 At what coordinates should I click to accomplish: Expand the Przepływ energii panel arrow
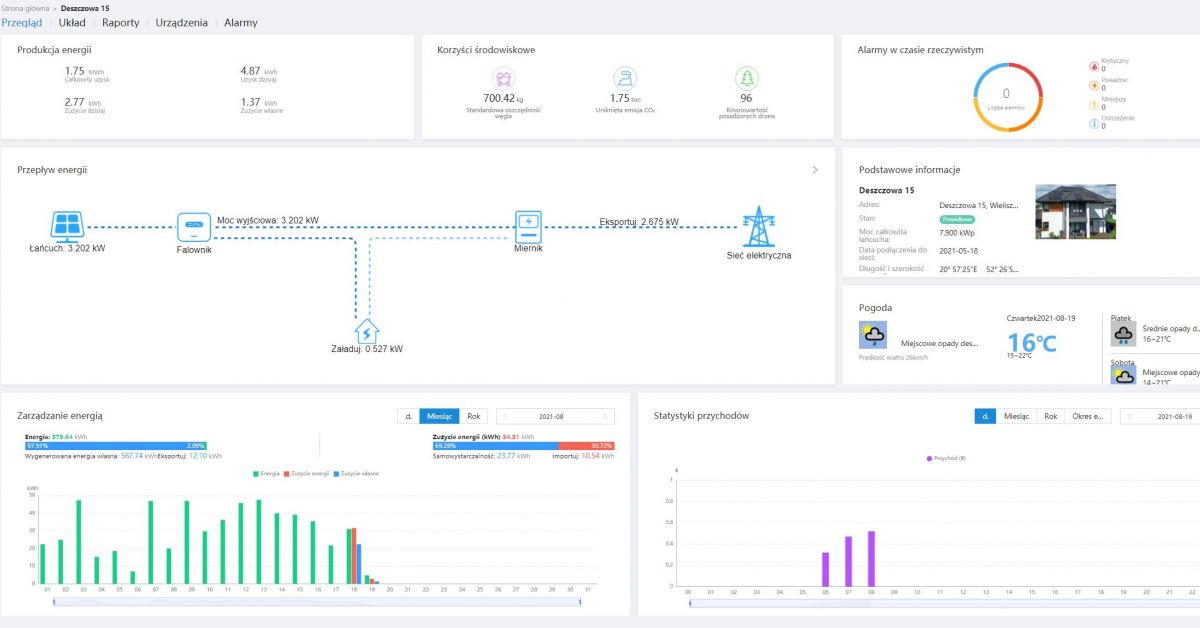(x=815, y=170)
